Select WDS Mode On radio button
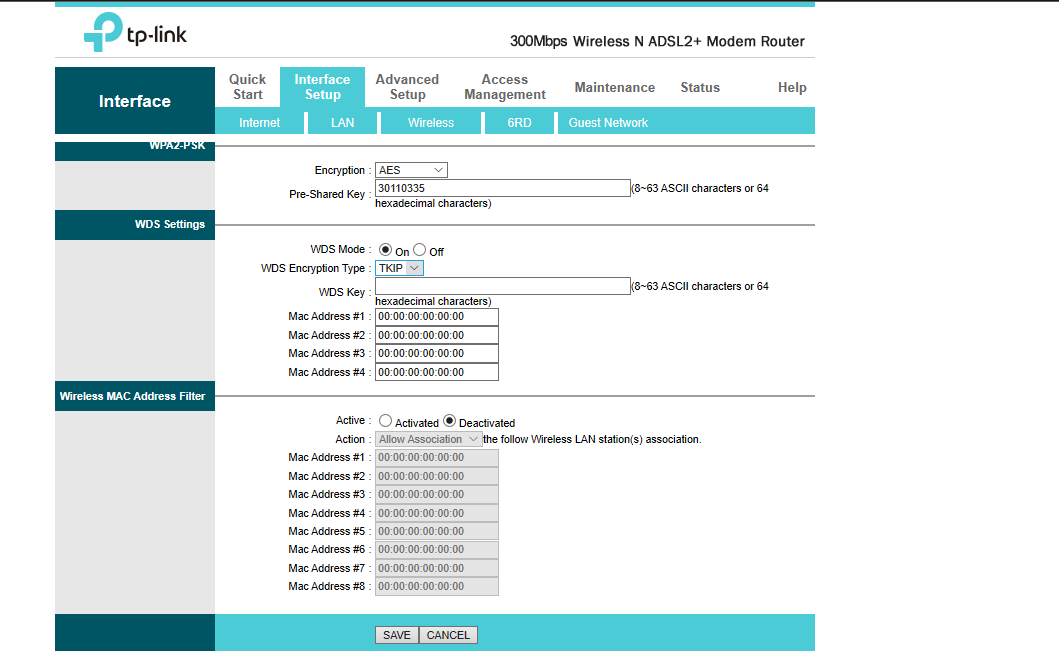 [x=385, y=250]
